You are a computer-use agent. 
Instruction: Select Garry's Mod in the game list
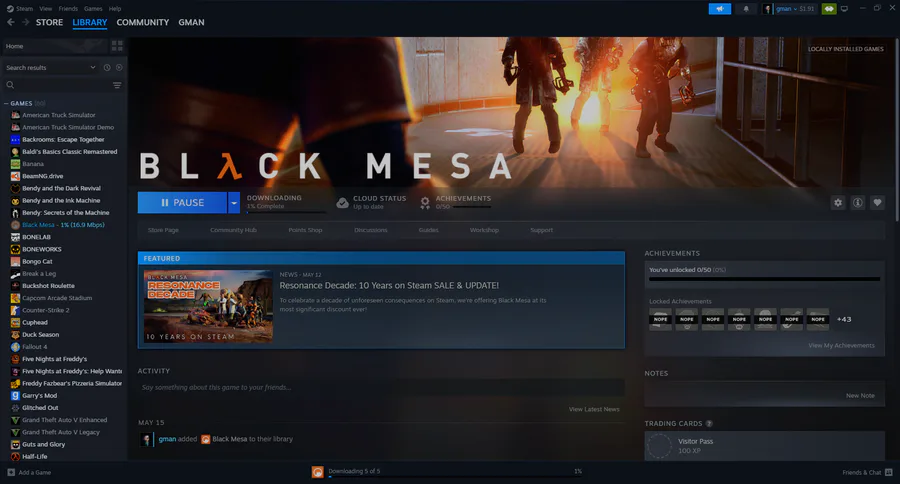tap(39, 396)
